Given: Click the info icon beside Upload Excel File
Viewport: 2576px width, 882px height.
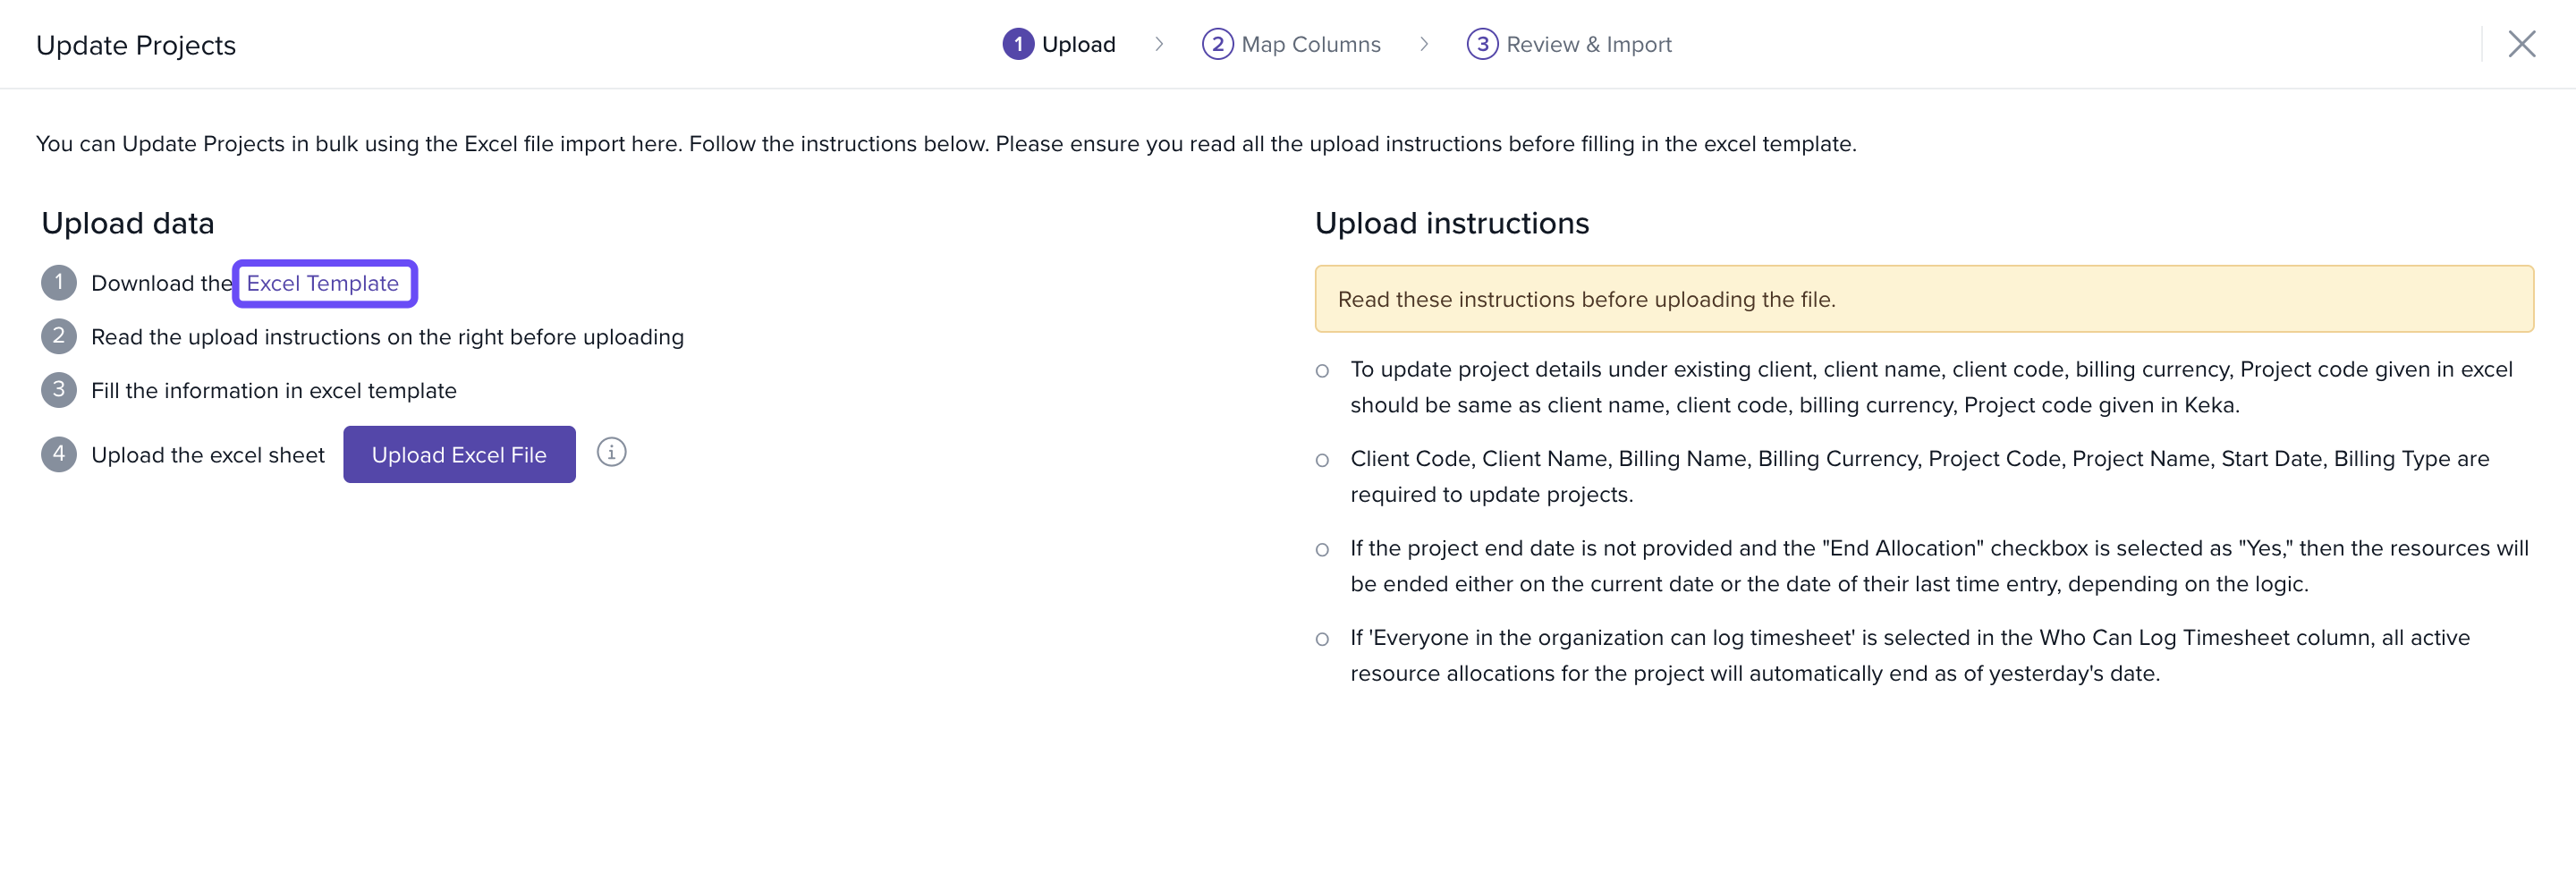Looking at the screenshot, I should pyautogui.click(x=611, y=453).
